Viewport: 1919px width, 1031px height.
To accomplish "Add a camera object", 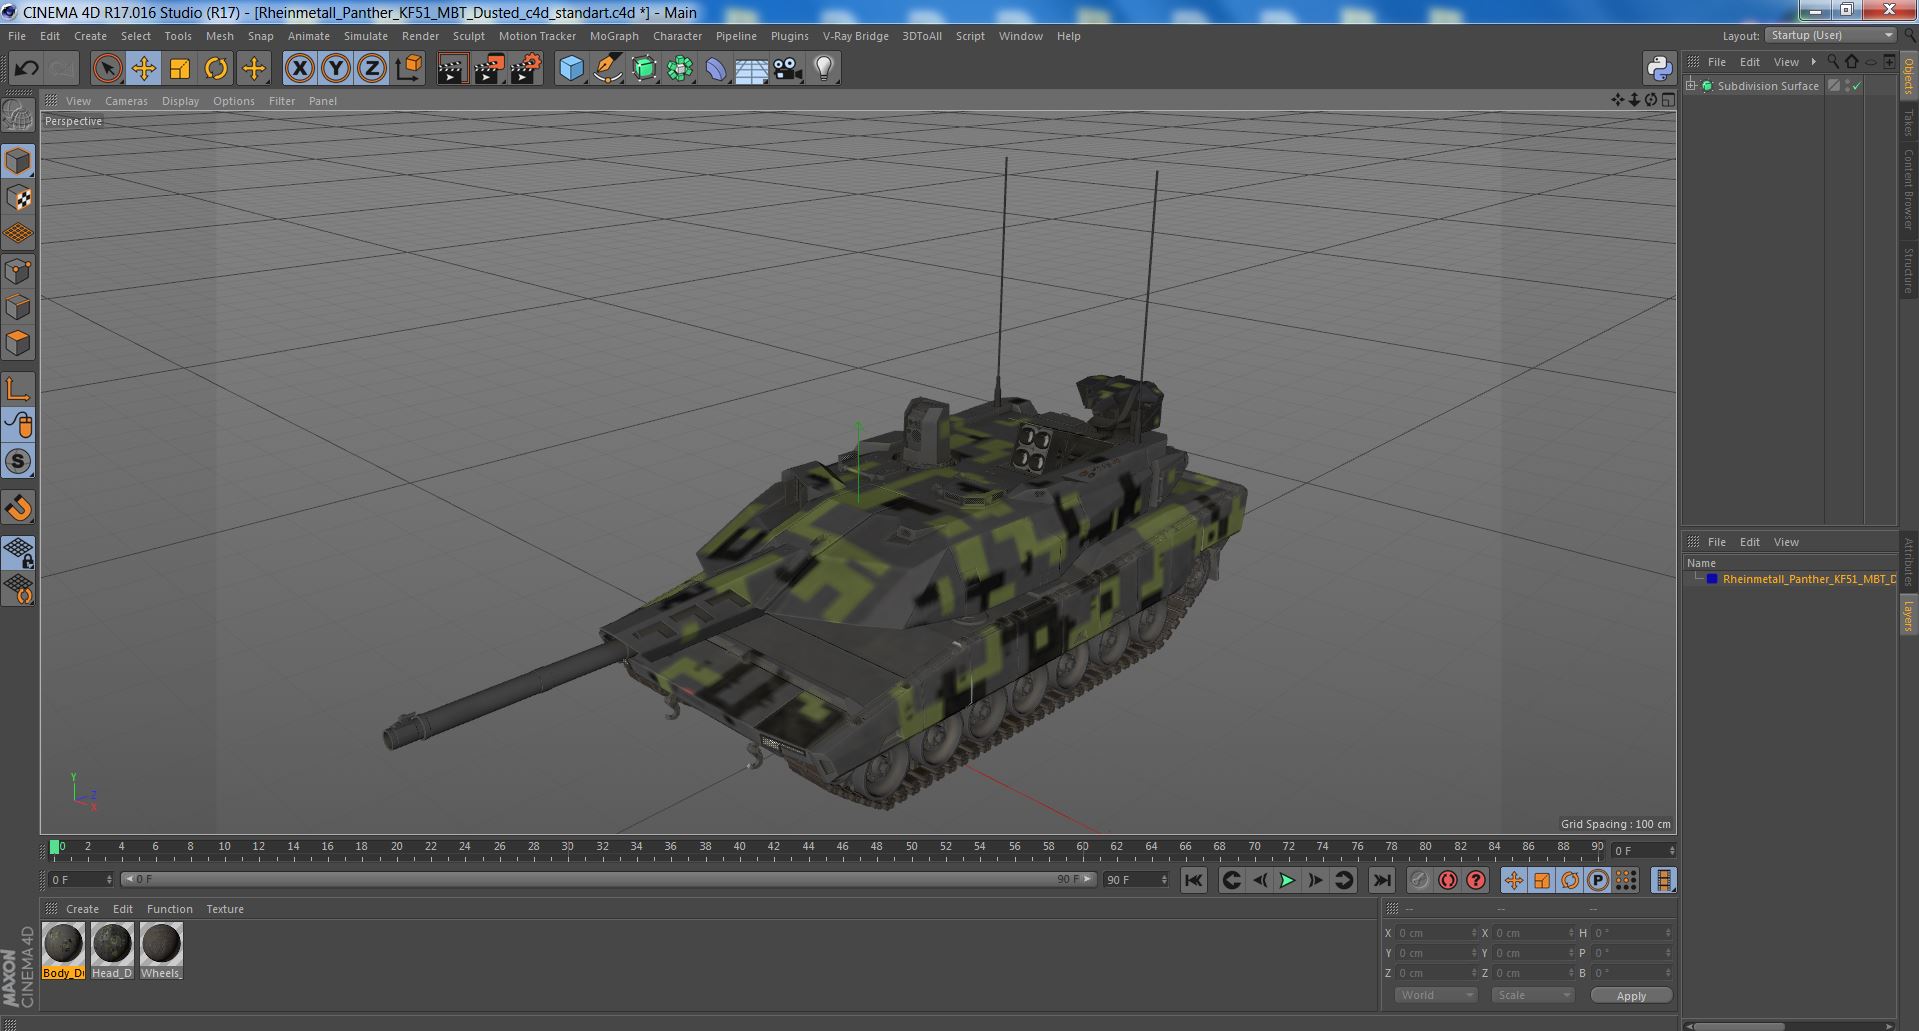I will point(788,68).
